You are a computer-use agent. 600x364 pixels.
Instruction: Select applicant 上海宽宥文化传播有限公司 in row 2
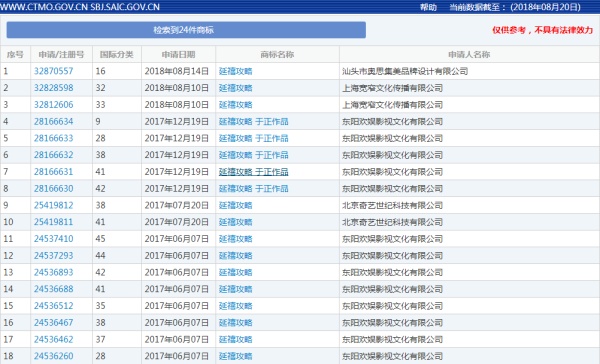pos(392,88)
